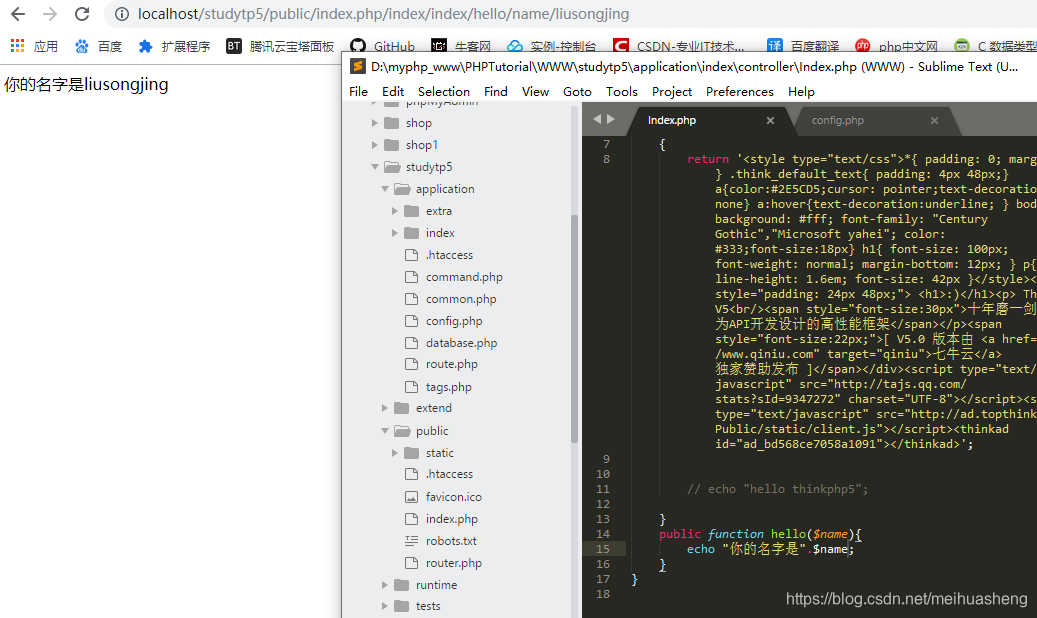Click the hello function name in code
The height and width of the screenshot is (618, 1037).
tap(788, 534)
